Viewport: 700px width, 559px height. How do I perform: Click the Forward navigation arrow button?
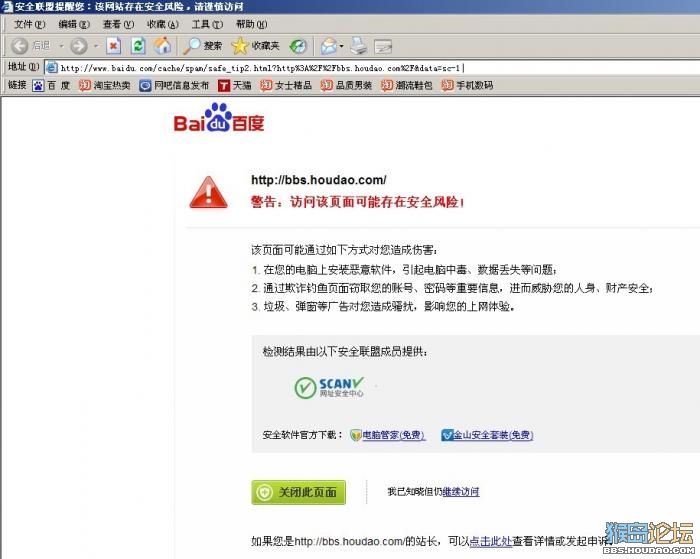(79, 46)
